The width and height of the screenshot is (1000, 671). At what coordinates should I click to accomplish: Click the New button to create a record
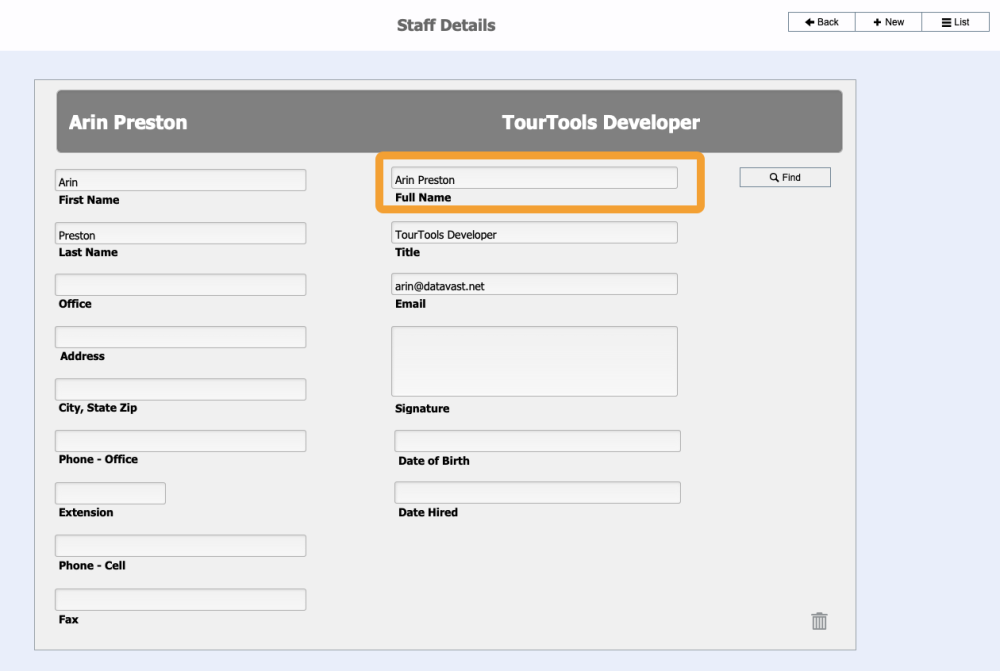click(888, 21)
